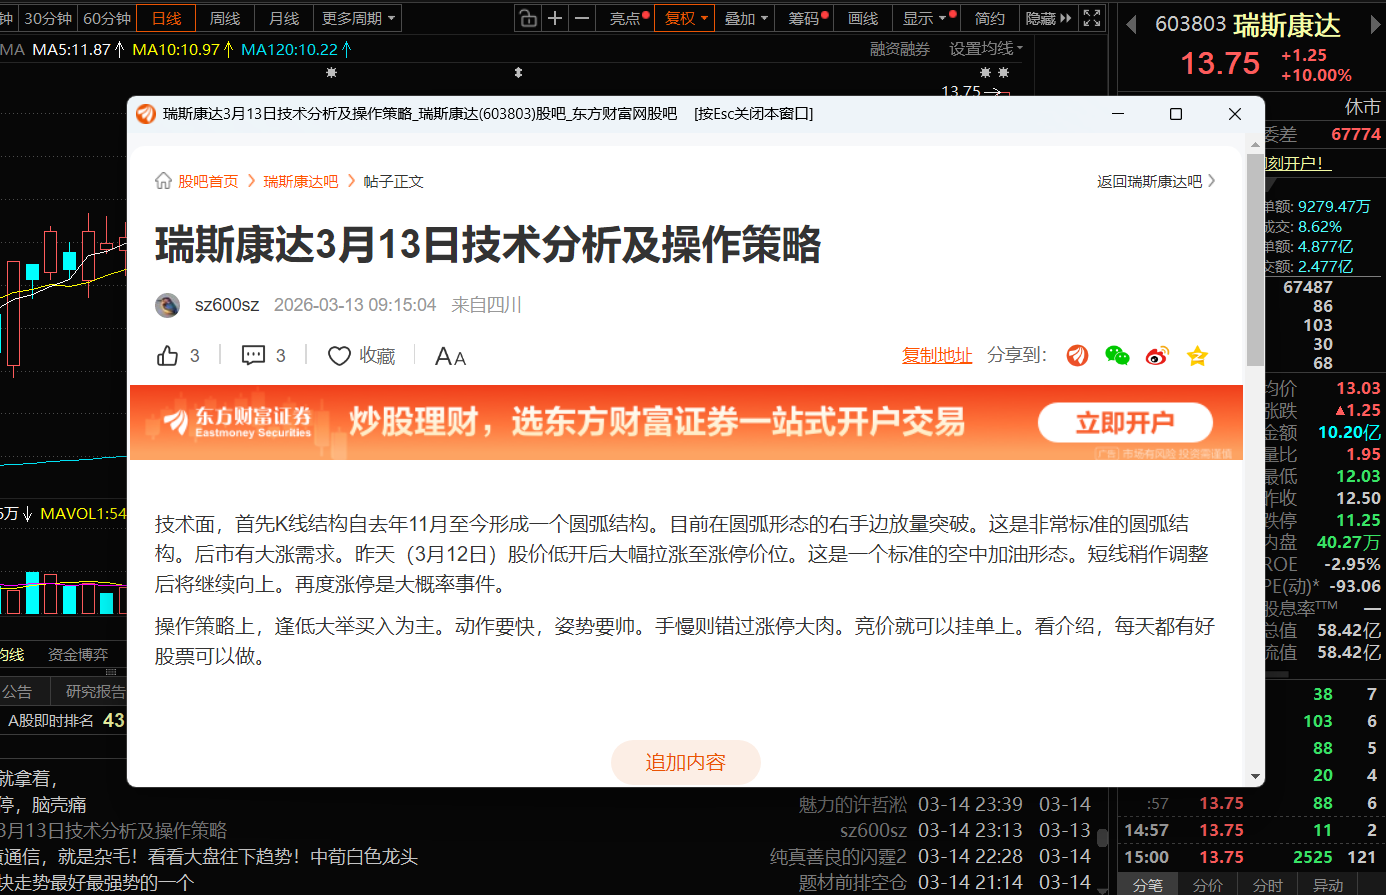Open 复权 adjustment dropdown
Screen dimensions: 1386x895
(x=685, y=18)
